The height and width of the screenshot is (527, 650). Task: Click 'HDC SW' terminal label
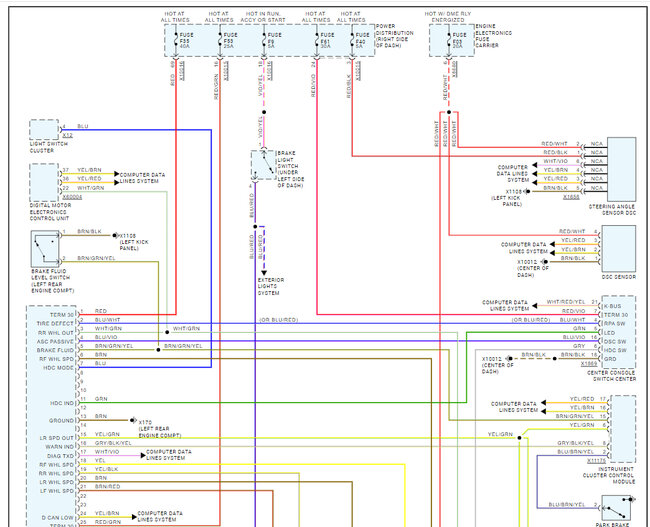tap(615, 350)
